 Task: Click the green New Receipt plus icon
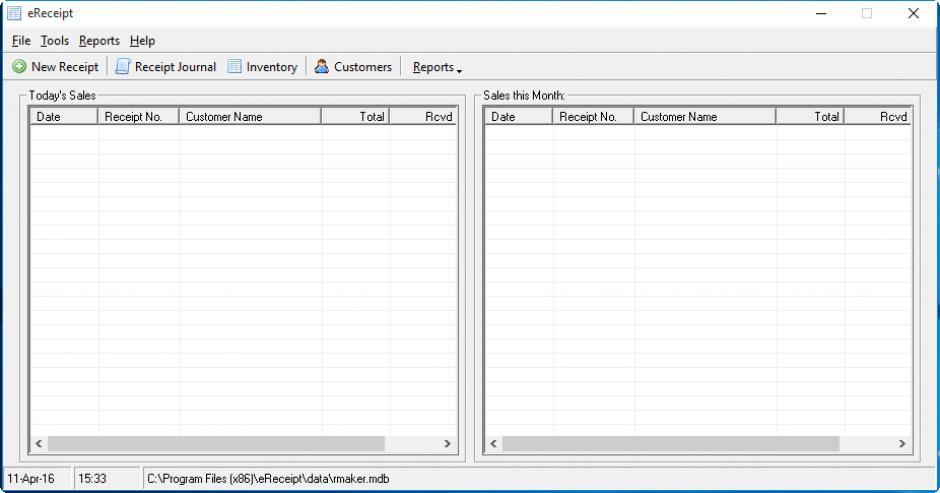[19, 67]
